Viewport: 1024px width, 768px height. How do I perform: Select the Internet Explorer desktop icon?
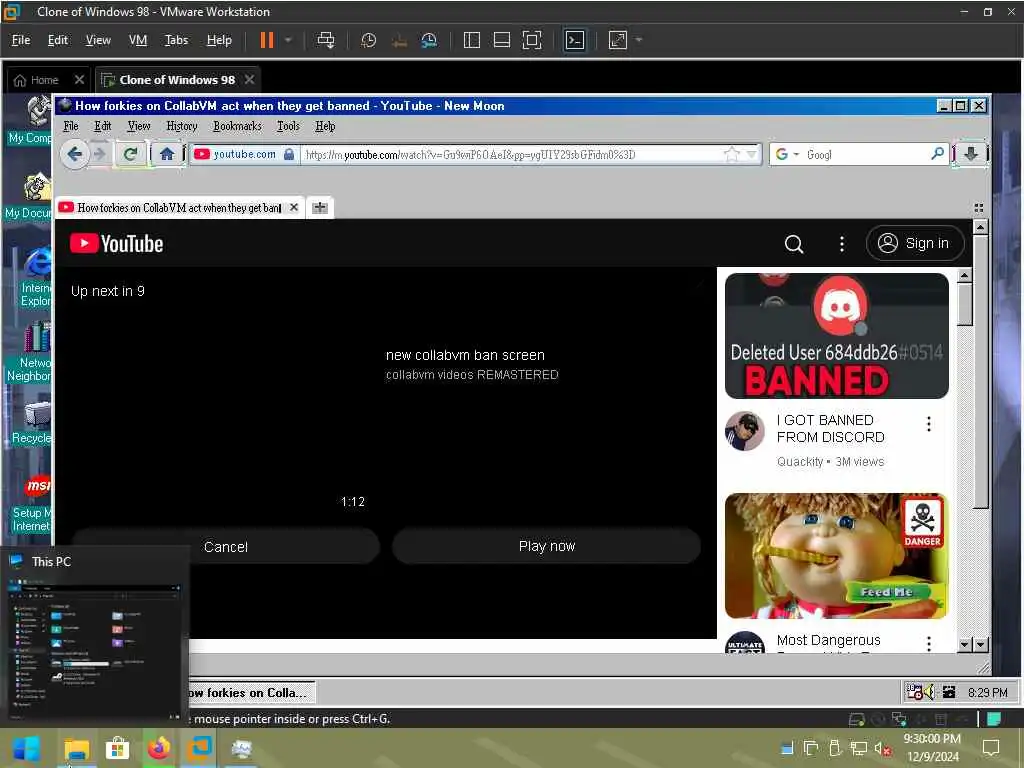34,277
